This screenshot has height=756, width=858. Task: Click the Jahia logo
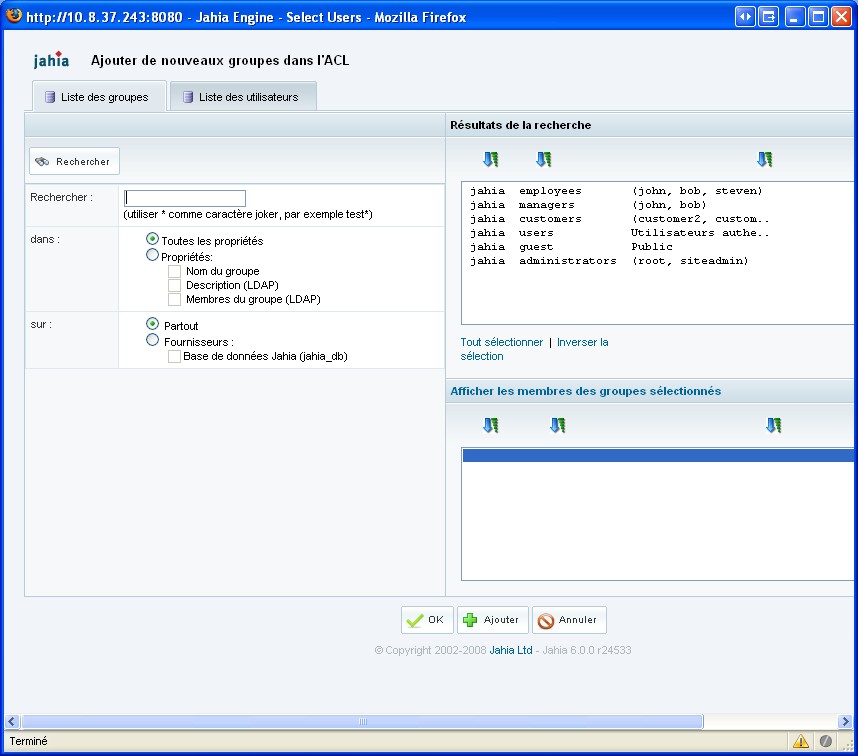pos(51,60)
